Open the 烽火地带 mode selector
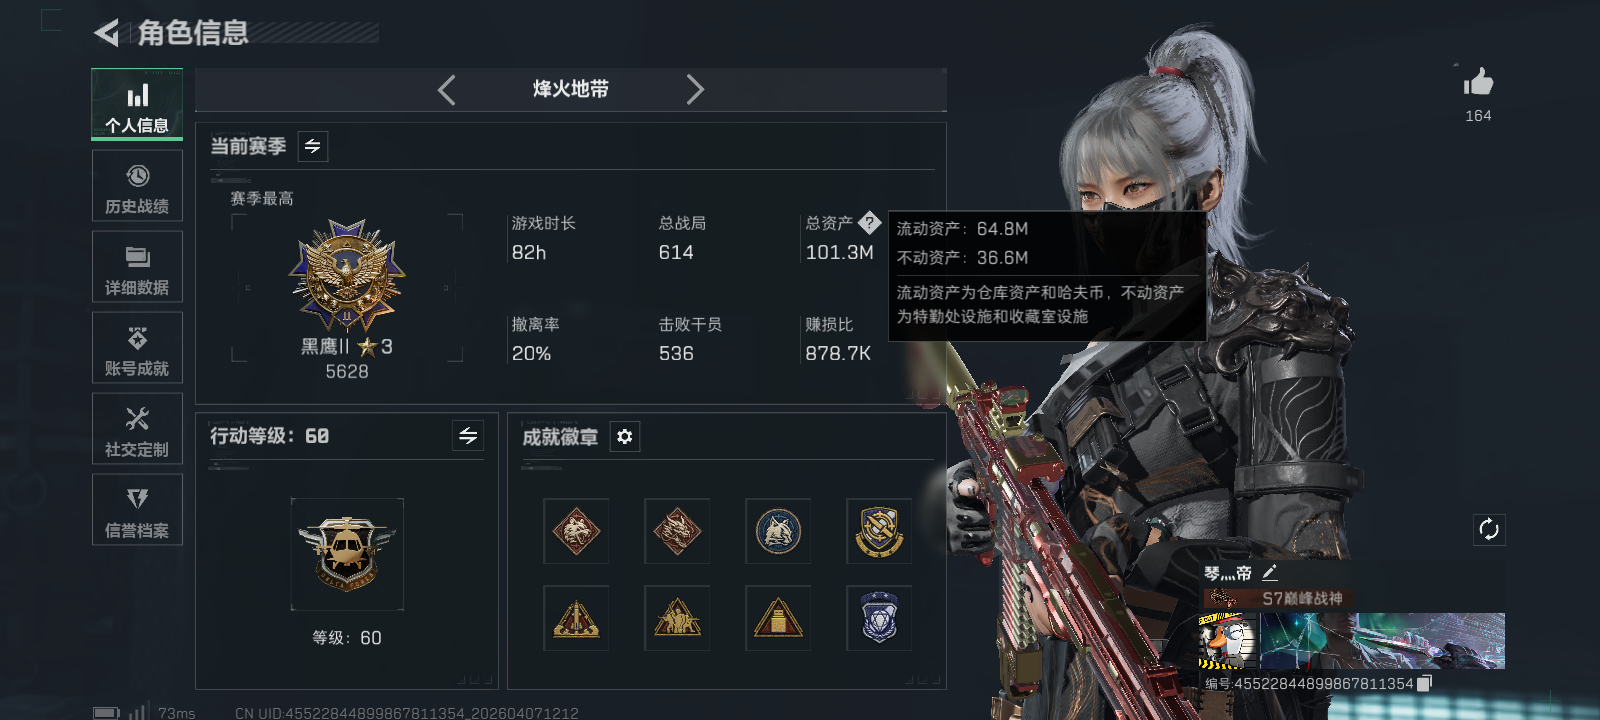The image size is (1600, 720). [x=571, y=89]
